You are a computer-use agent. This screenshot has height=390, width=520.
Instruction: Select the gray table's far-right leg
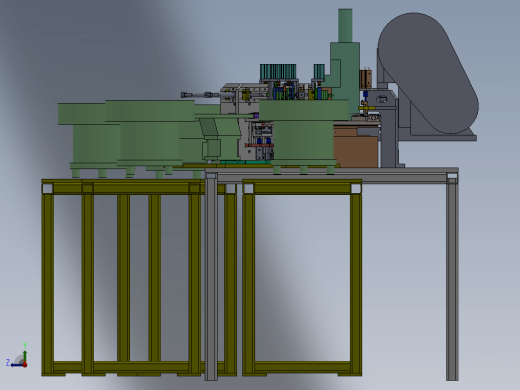tap(452, 278)
